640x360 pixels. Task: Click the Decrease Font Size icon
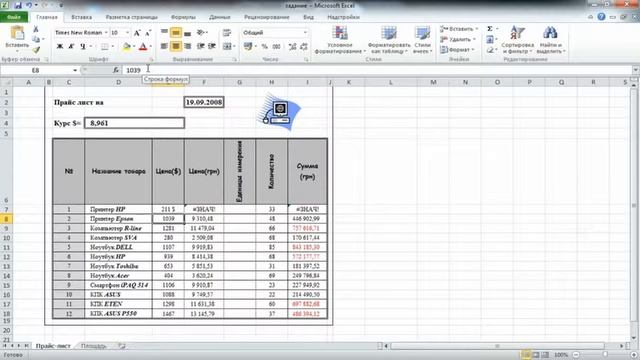coord(148,33)
